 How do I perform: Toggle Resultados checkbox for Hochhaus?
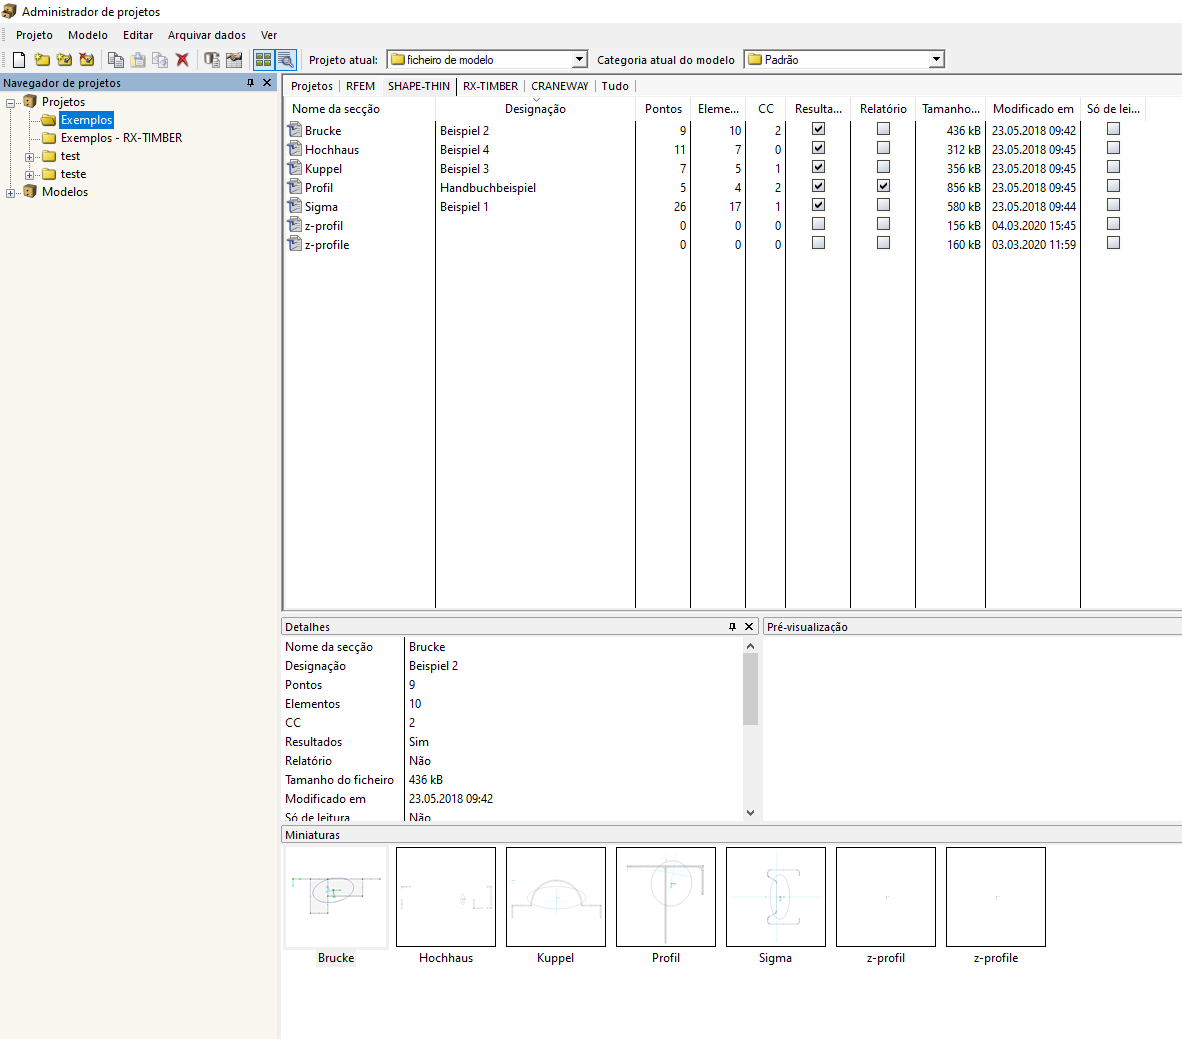(x=818, y=148)
